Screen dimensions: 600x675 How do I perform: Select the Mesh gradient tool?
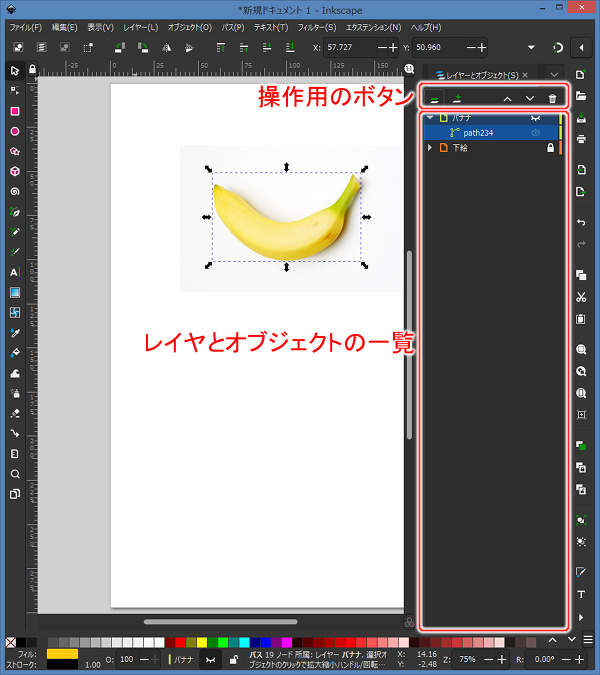(15, 313)
